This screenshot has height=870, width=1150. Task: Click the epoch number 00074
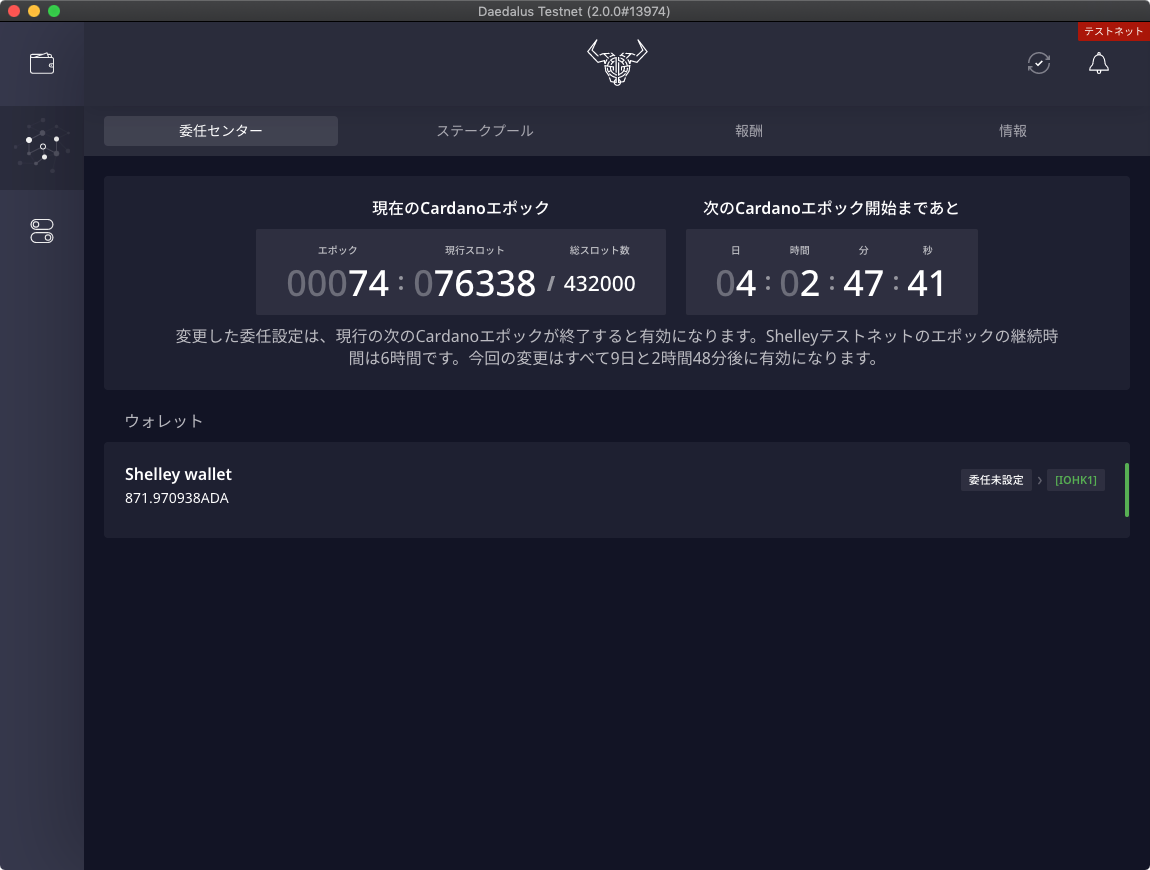click(x=337, y=283)
